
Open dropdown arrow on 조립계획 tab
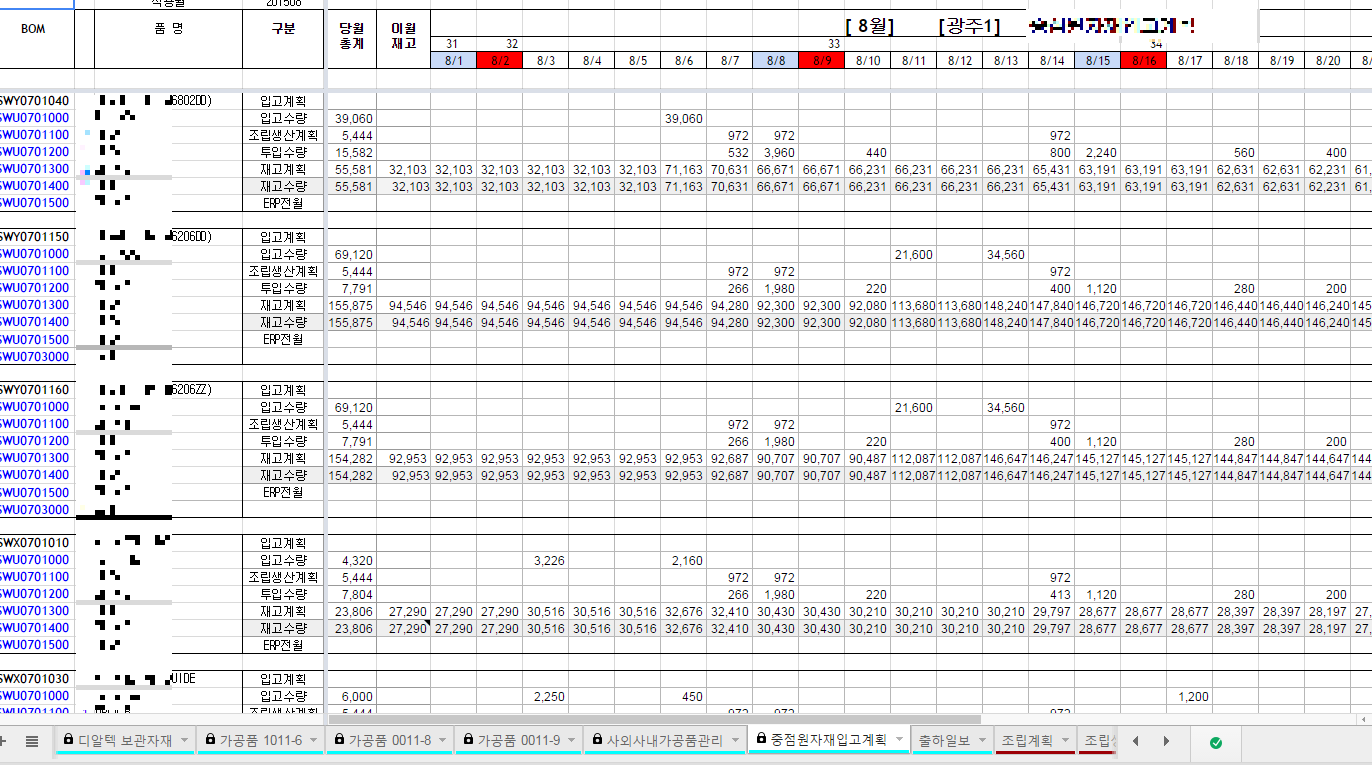1065,740
